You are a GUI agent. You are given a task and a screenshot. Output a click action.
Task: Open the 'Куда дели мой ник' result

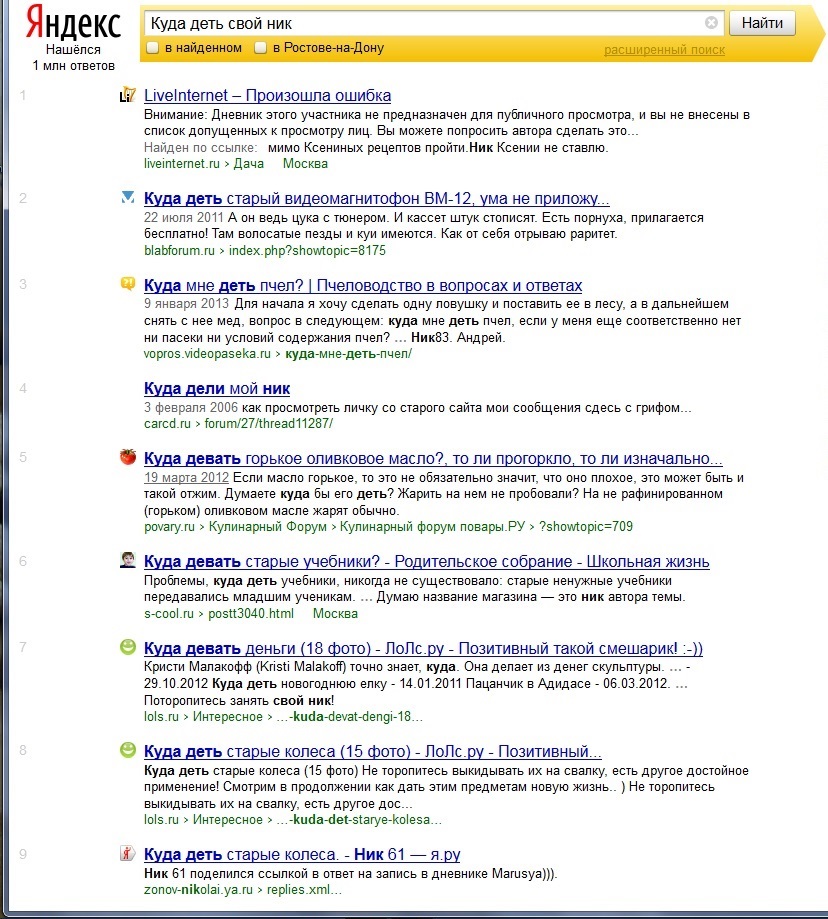click(x=217, y=389)
